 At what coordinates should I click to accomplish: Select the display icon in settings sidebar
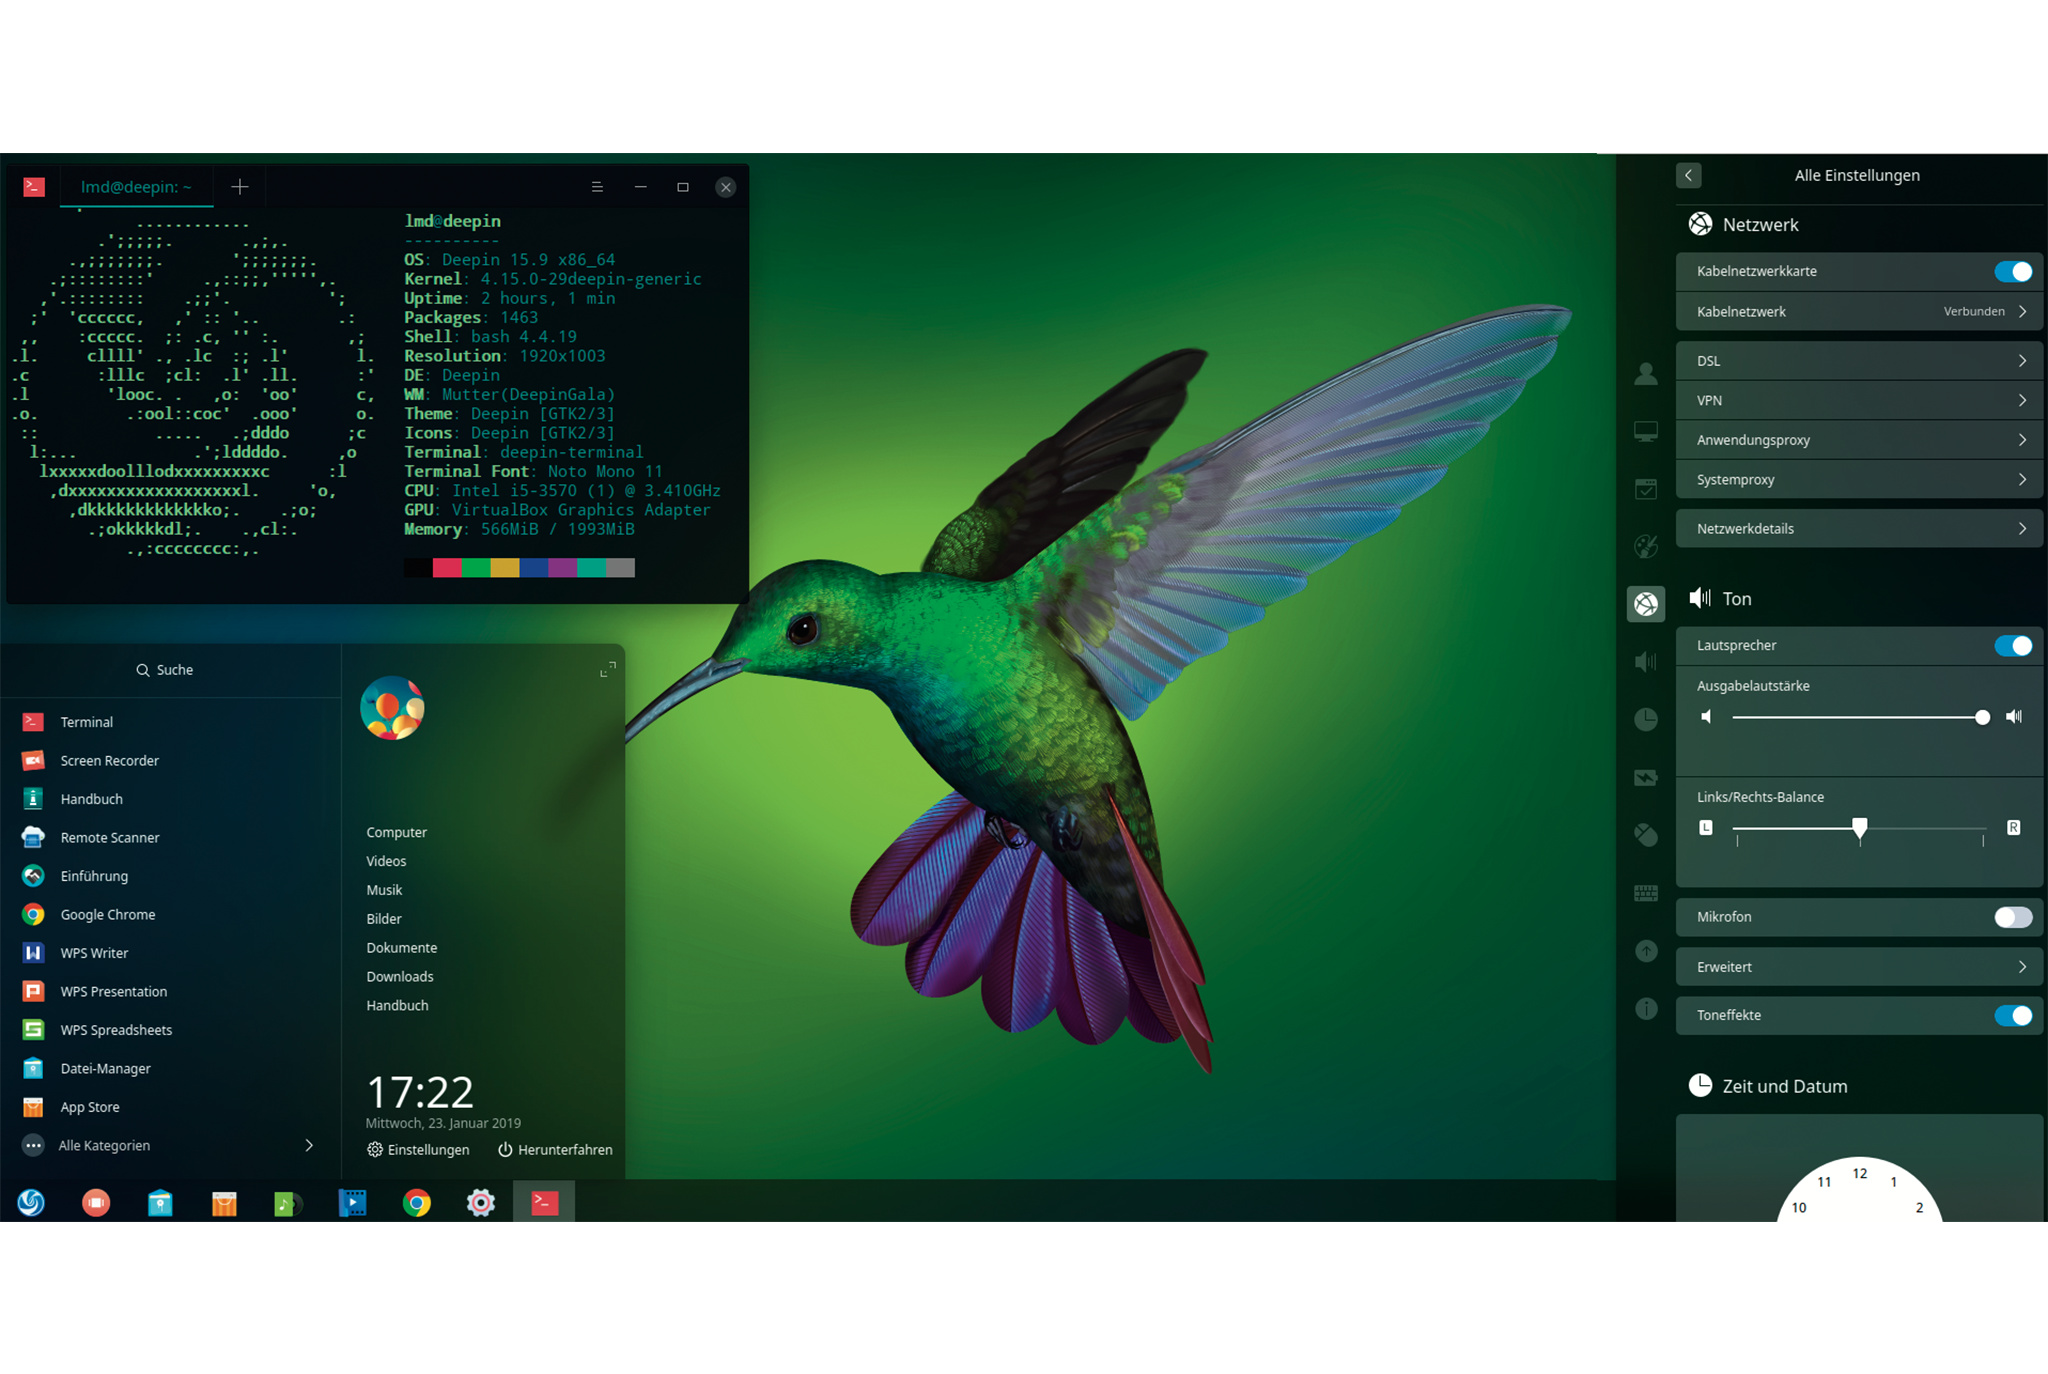pos(1645,432)
